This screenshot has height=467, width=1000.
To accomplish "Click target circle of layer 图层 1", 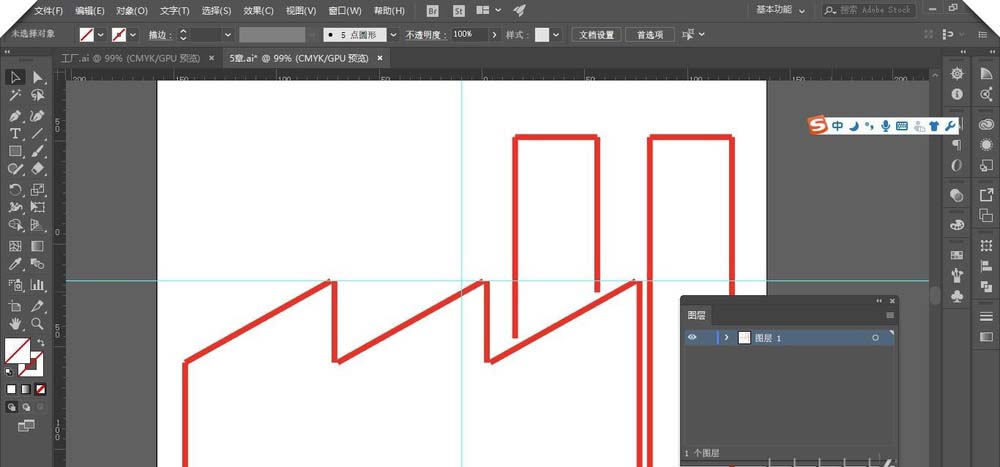I will [876, 338].
